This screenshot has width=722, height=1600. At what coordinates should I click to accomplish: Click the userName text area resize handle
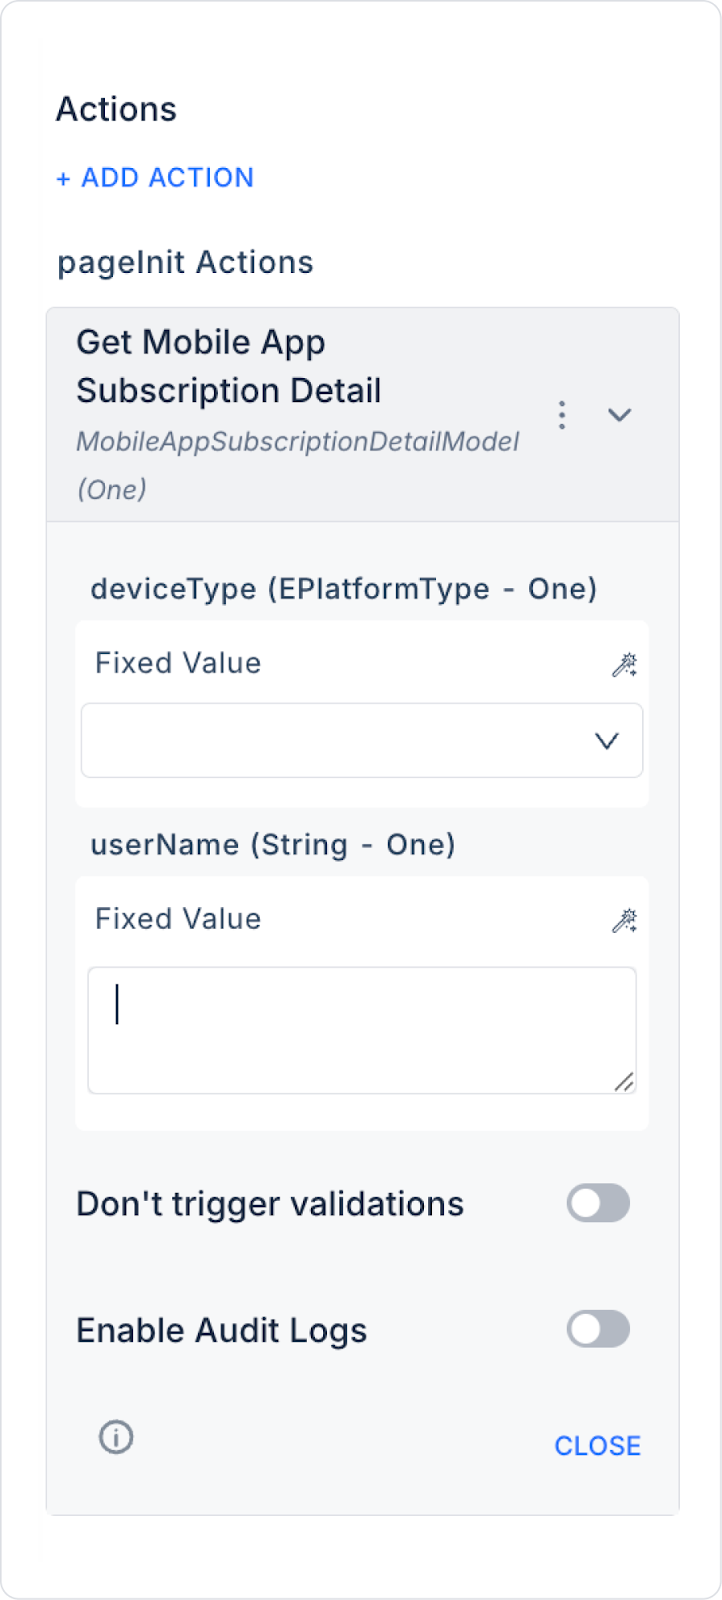tap(624, 1081)
